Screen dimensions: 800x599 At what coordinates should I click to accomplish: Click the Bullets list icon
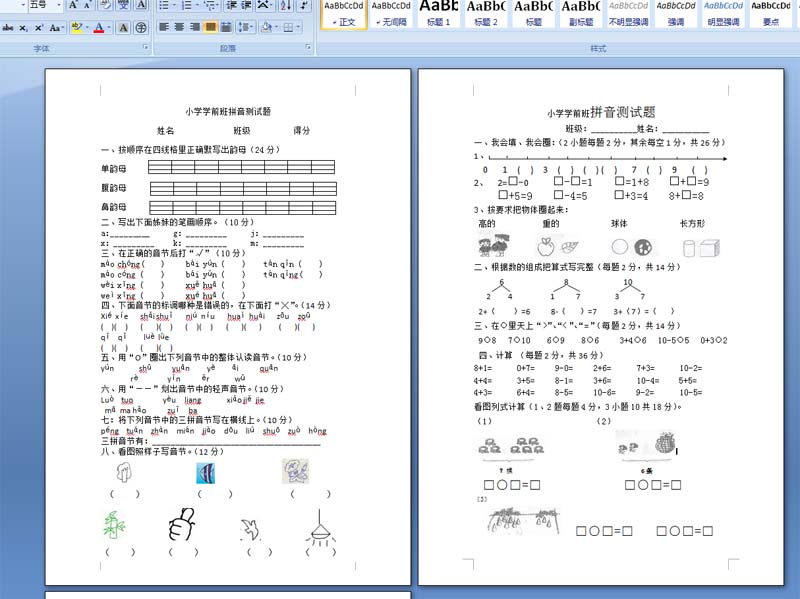click(164, 5)
